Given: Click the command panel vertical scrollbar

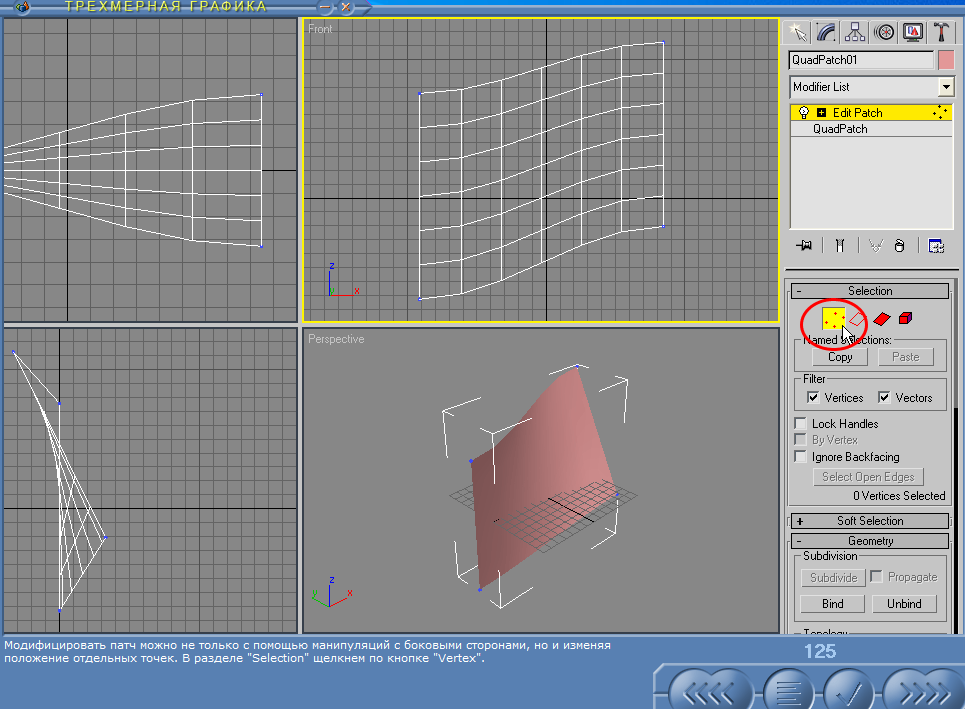Looking at the screenshot, I should (x=956, y=520).
